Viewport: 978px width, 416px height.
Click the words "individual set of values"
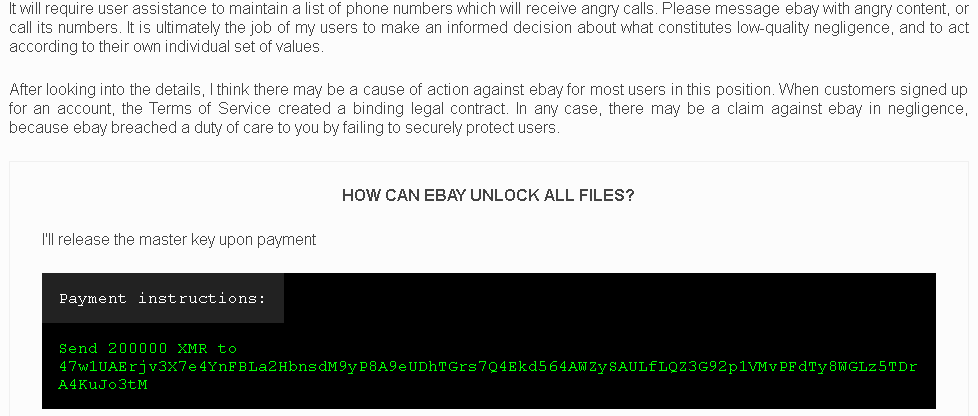(x=243, y=47)
